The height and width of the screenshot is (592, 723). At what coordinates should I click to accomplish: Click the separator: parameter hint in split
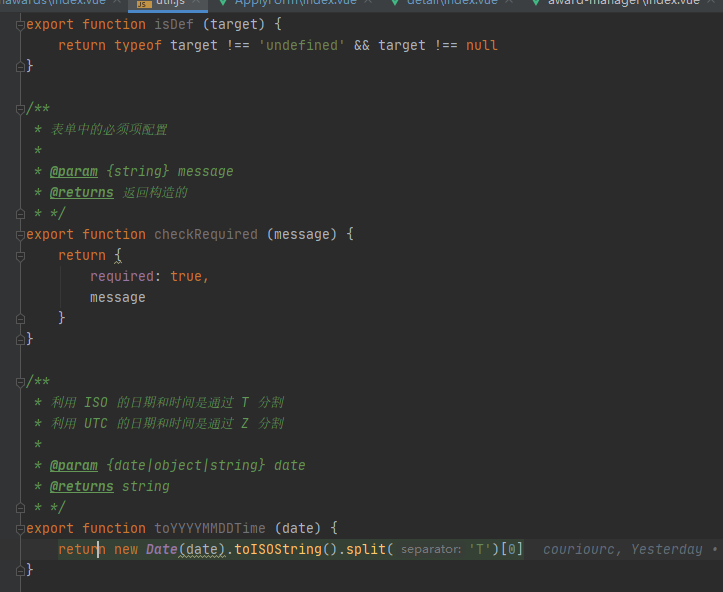click(431, 549)
